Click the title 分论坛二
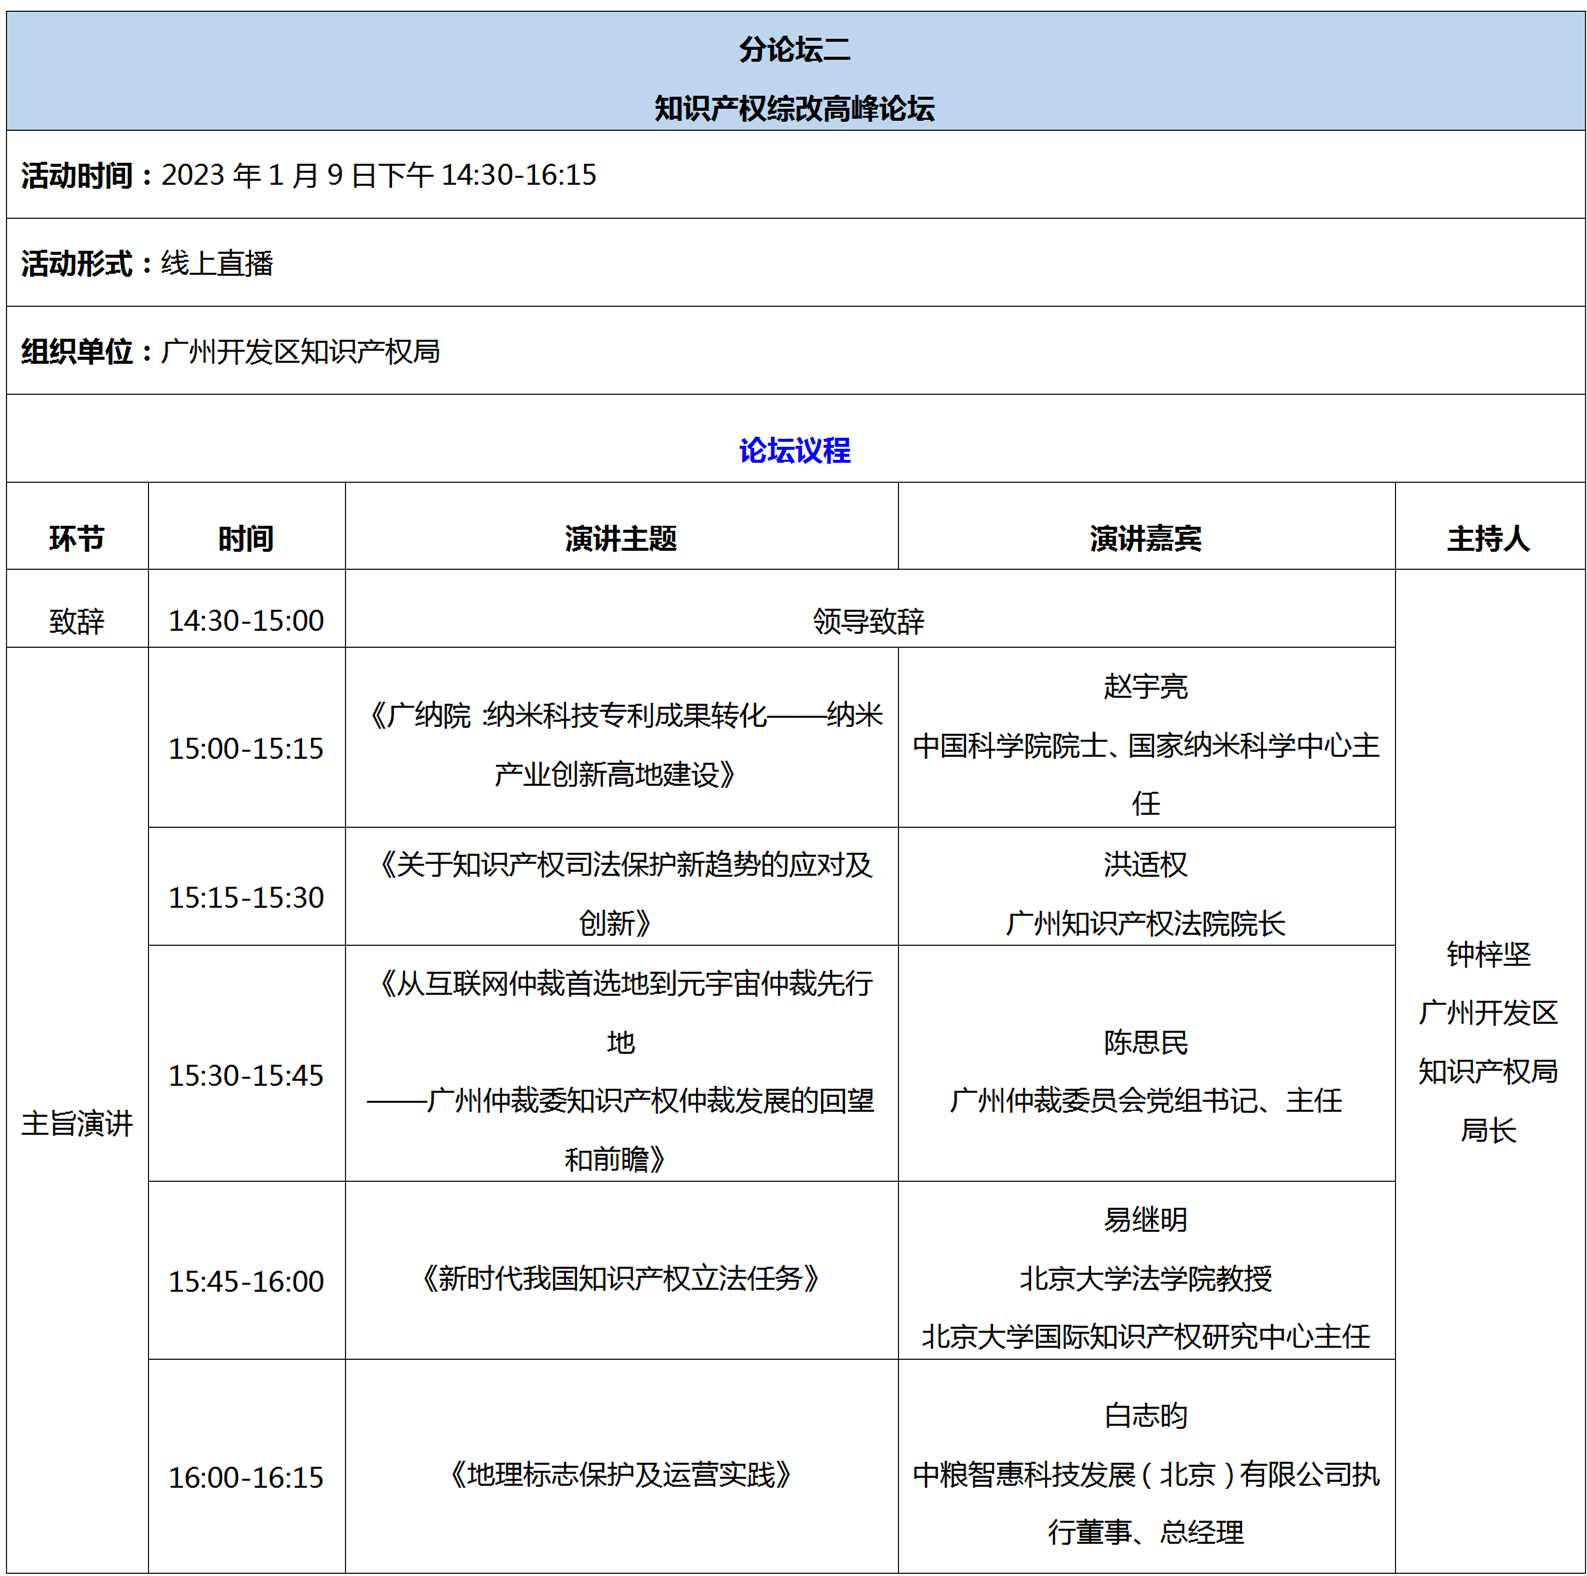Viewport: 1587px width, 1576px height. pyautogui.click(x=794, y=49)
